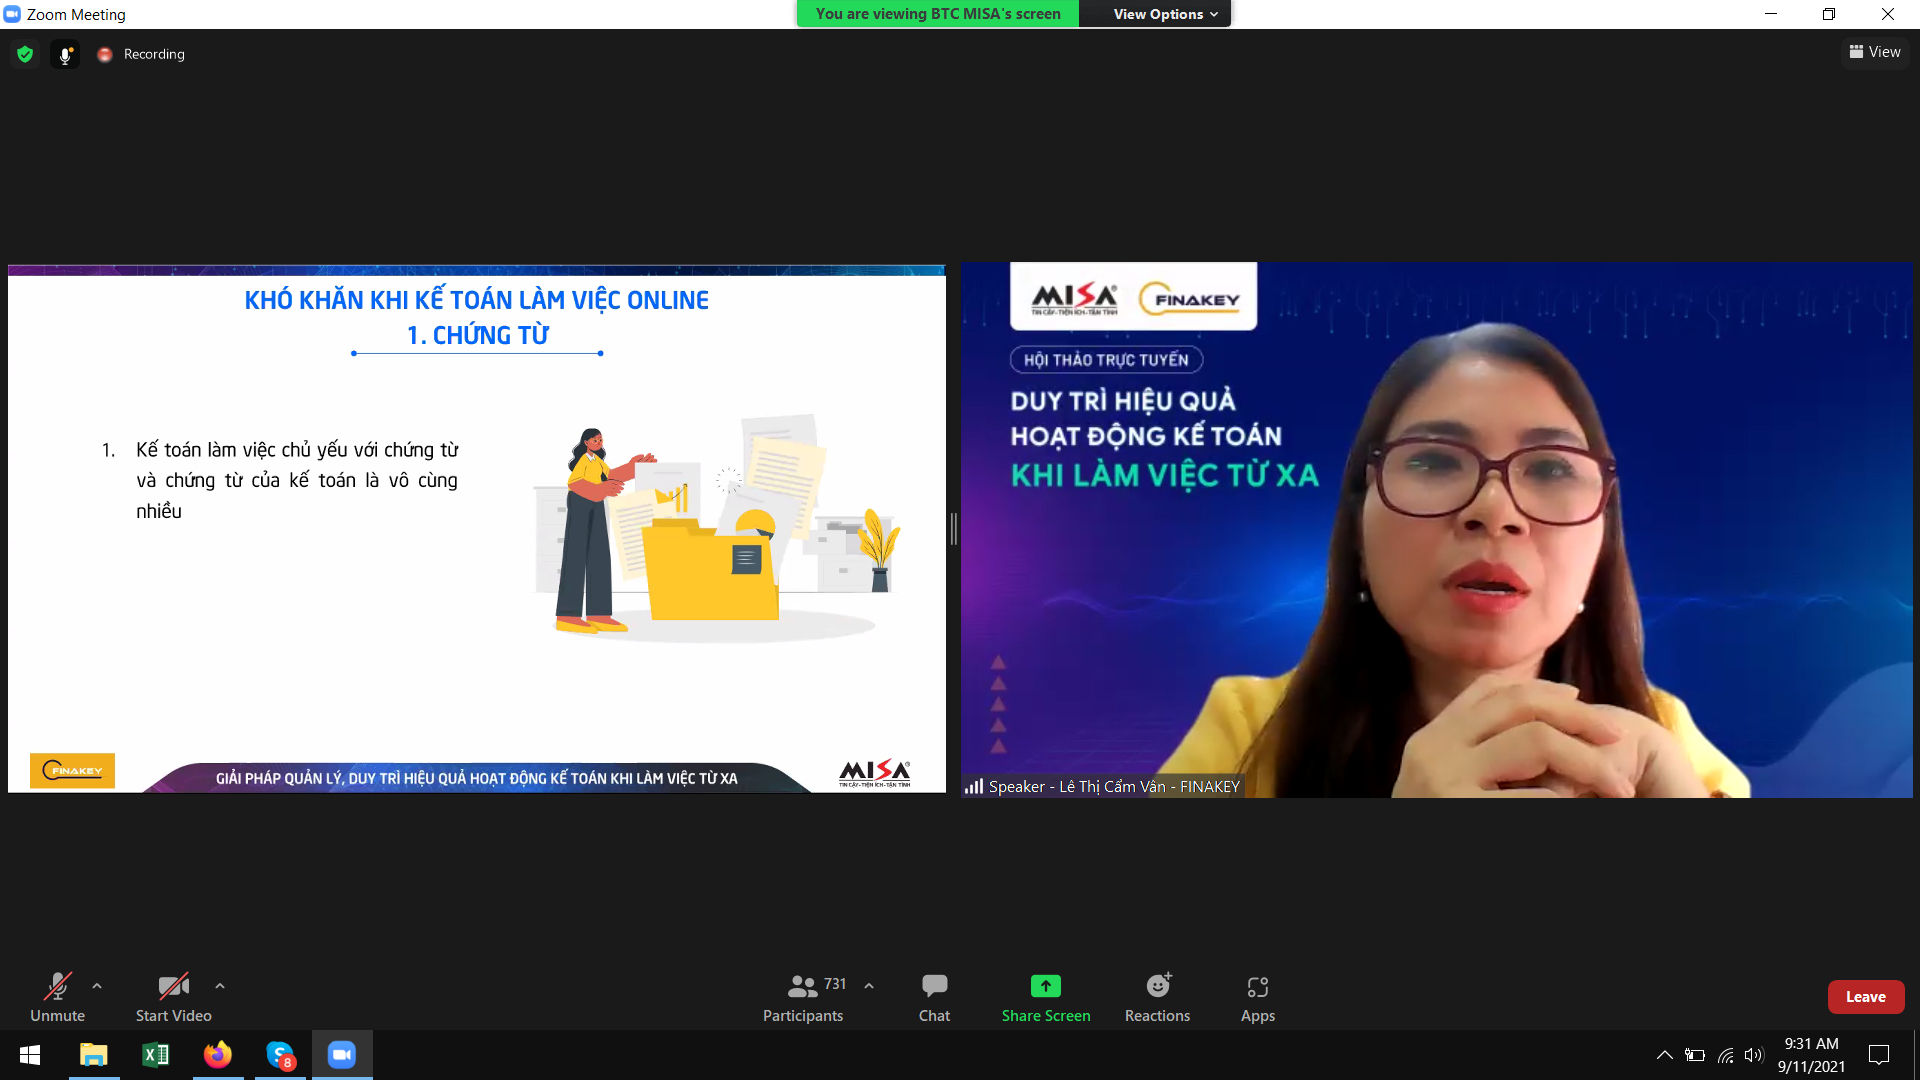Start Video camera
1920x1080 pixels.
click(173, 997)
